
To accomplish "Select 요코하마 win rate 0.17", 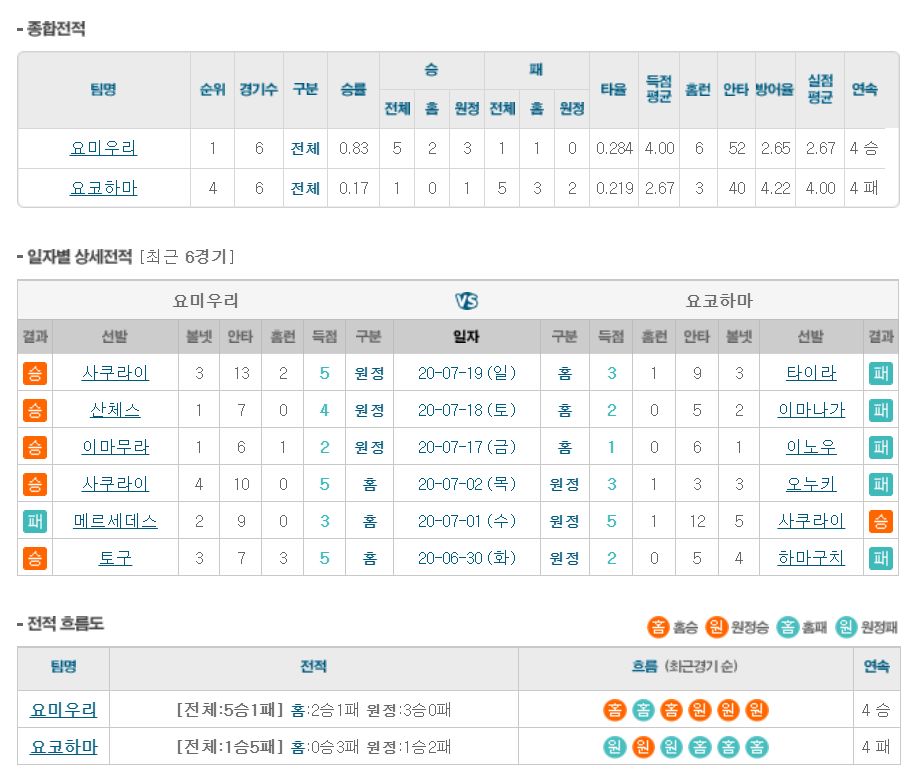I will point(353,188).
